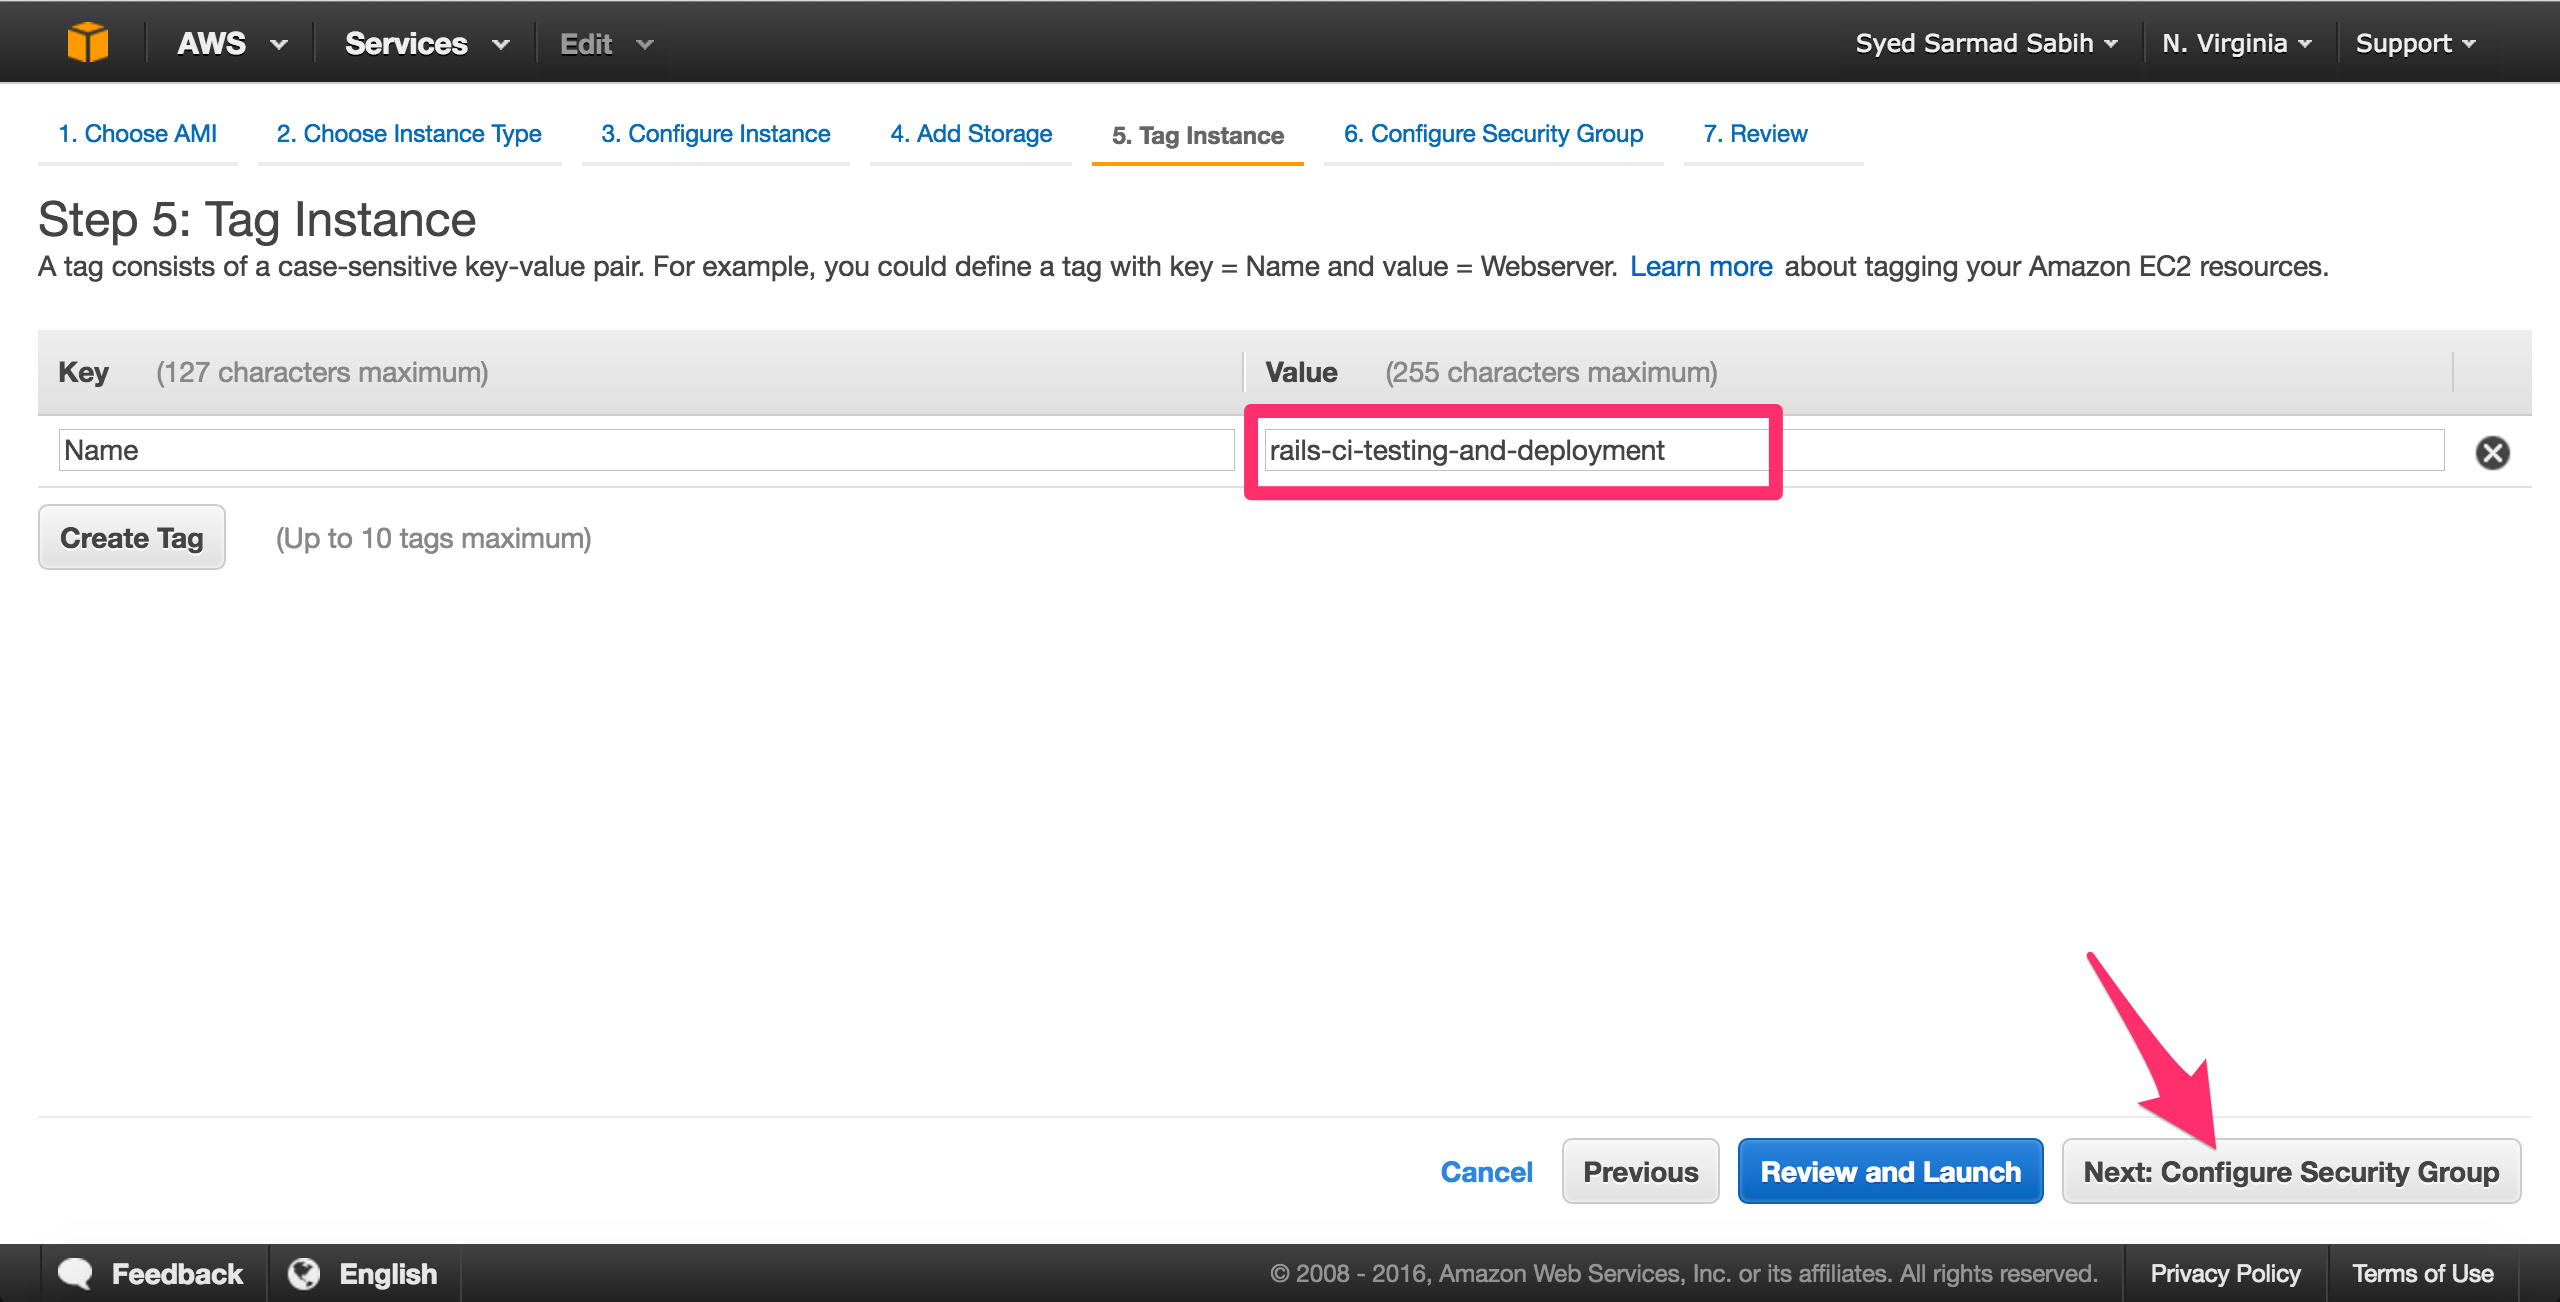2560x1302 pixels.
Task: Expand the Services menu
Action: coord(427,44)
